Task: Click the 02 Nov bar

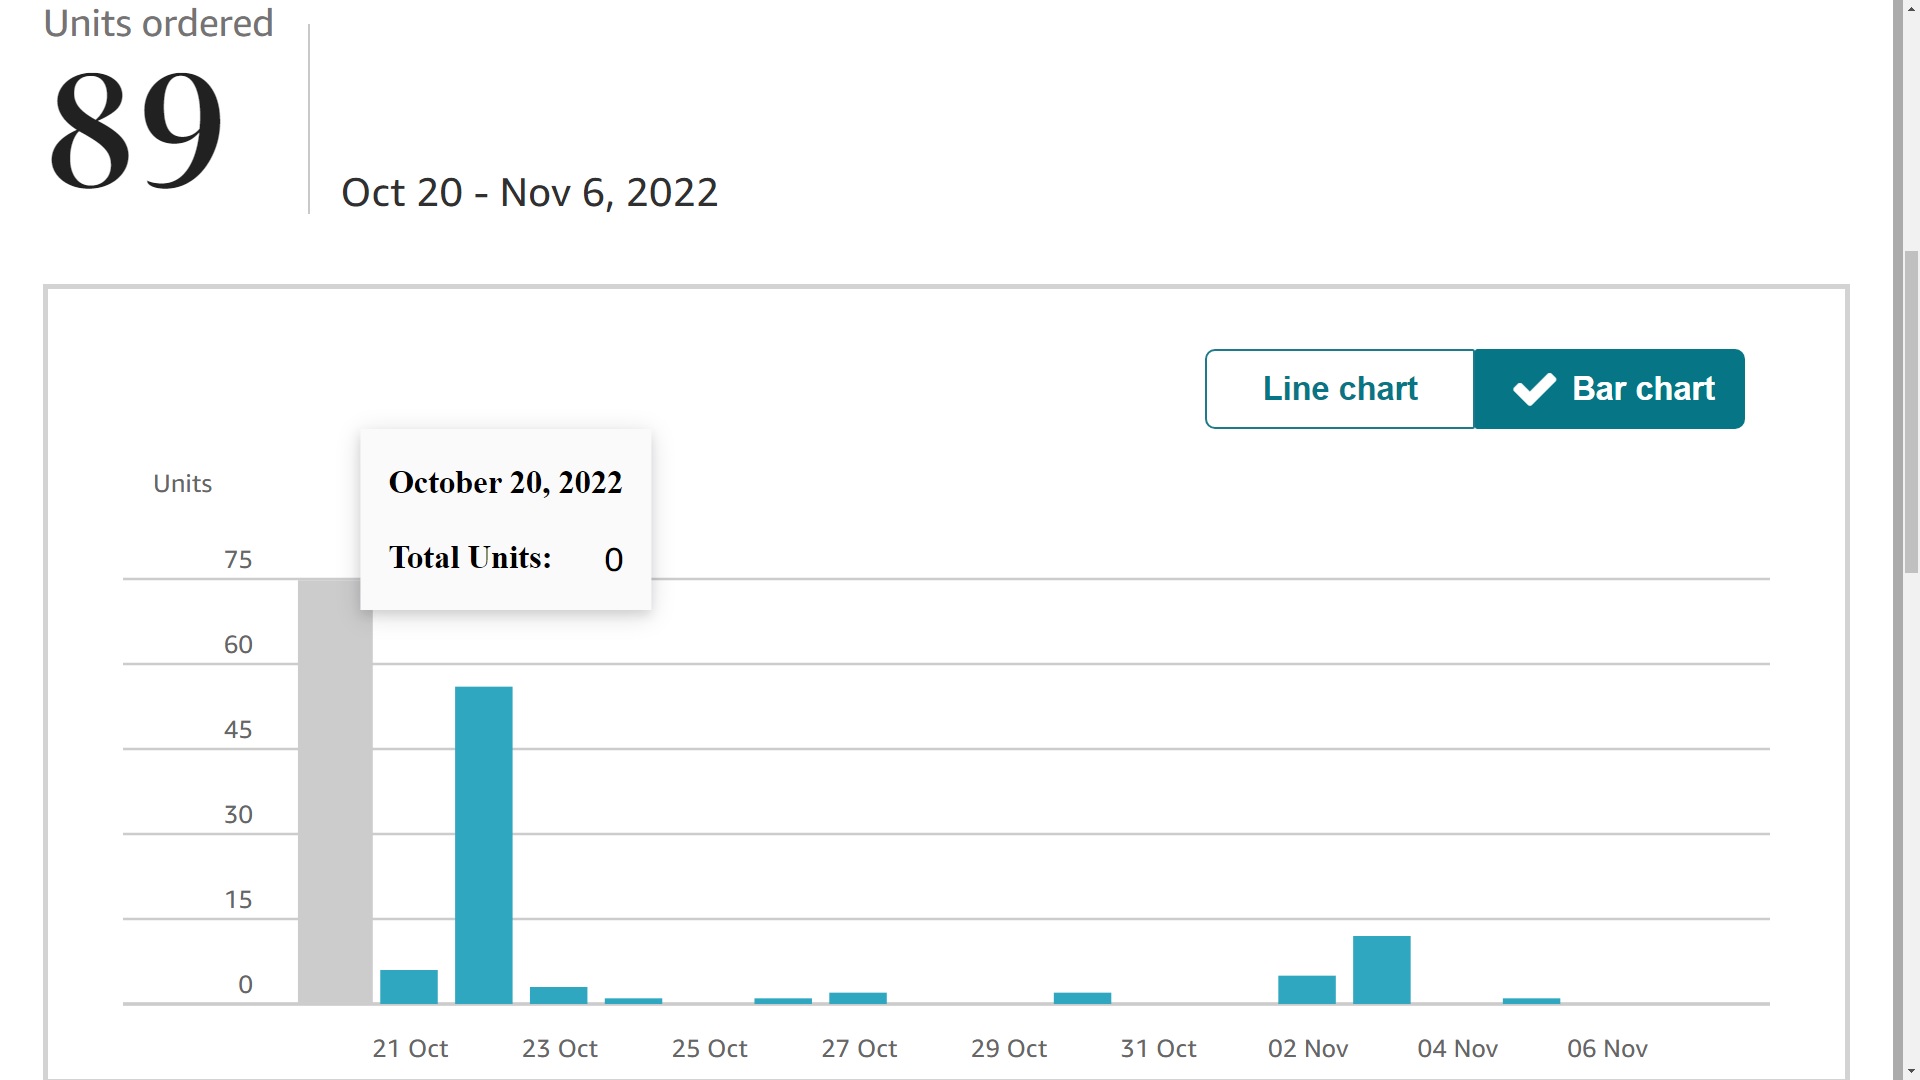Action: pos(1307,990)
